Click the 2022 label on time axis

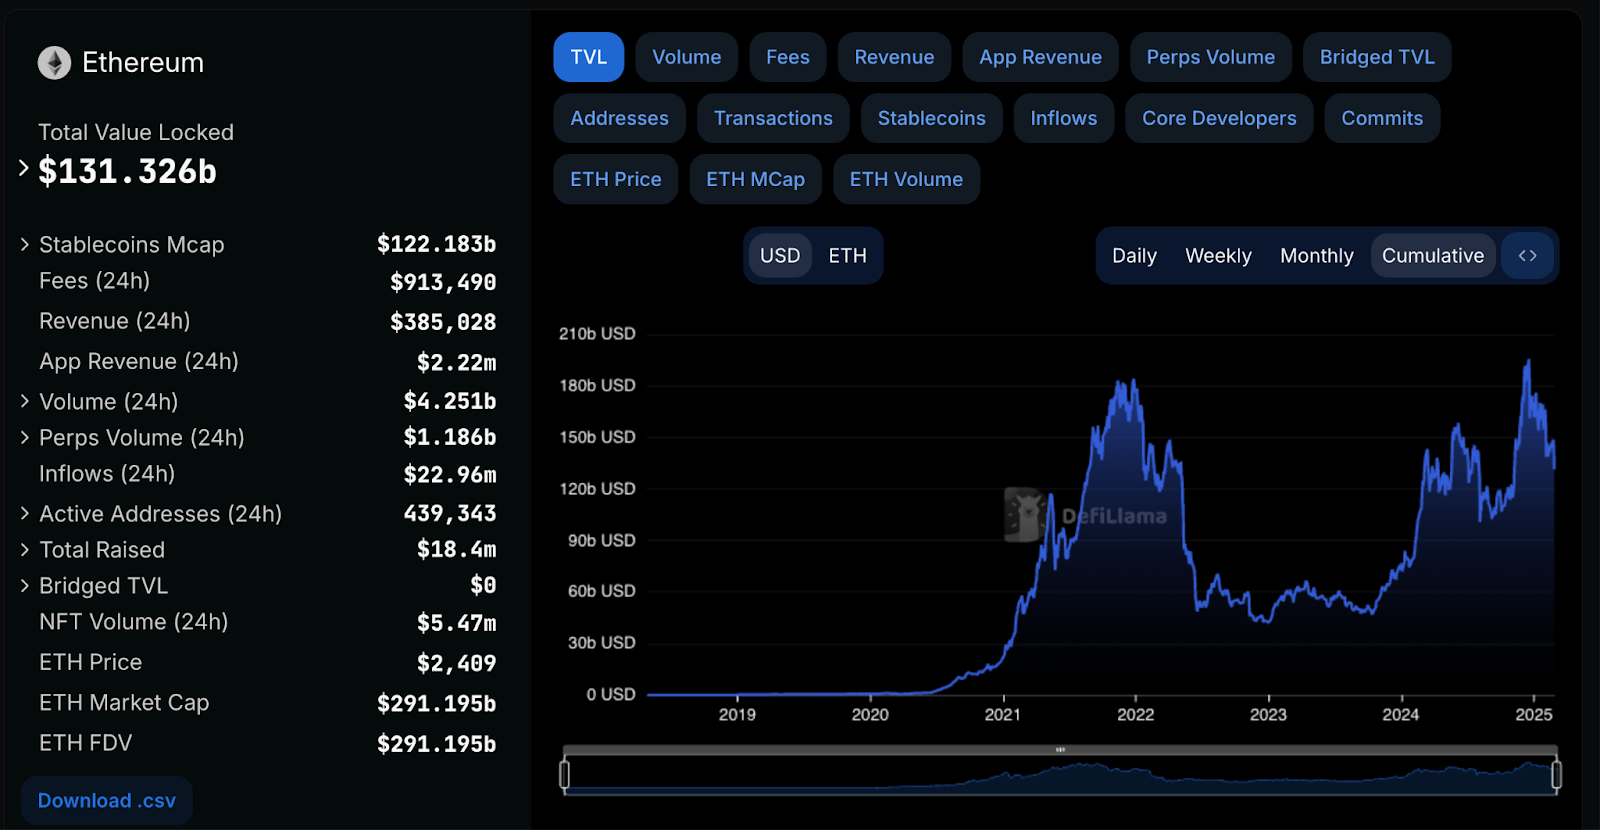[1135, 714]
